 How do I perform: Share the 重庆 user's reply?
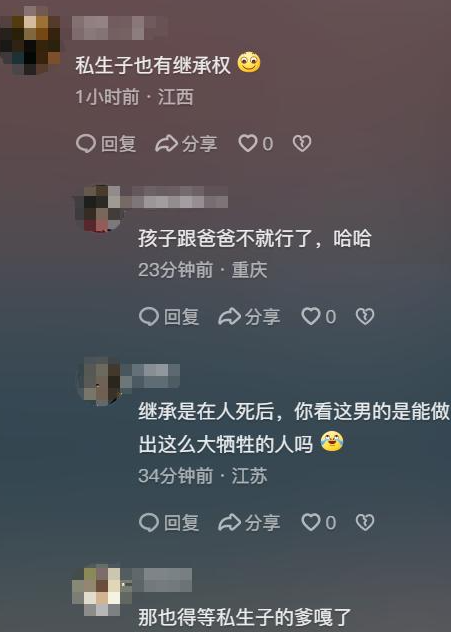(x=249, y=316)
